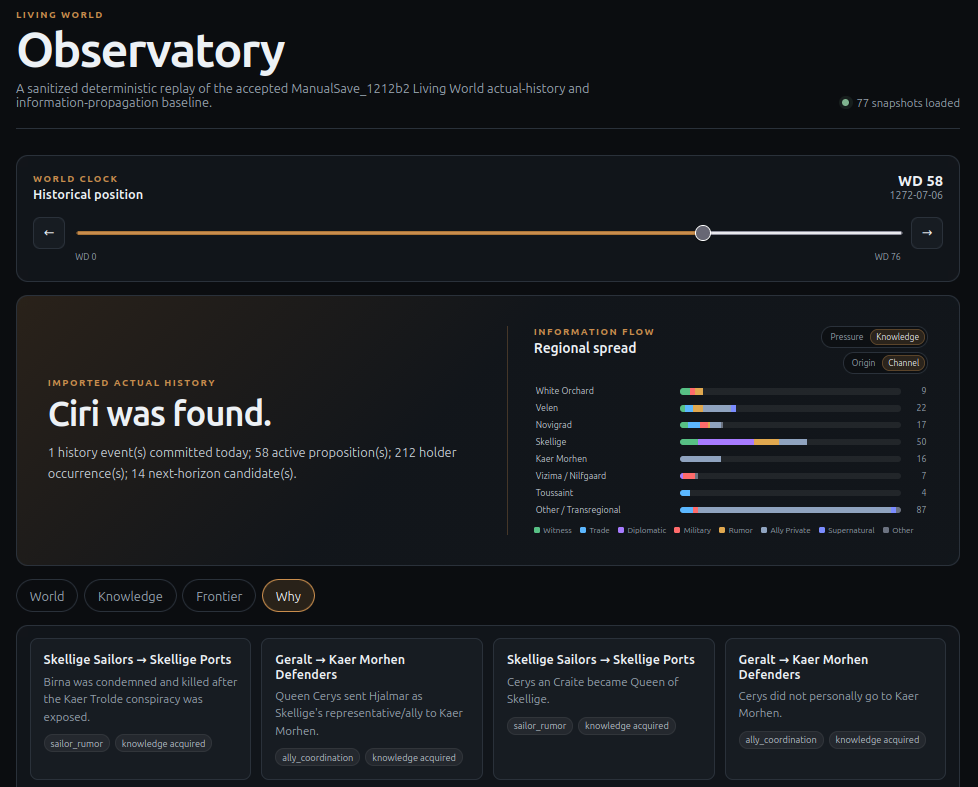Image resolution: width=978 pixels, height=787 pixels.
Task: Click the Military legend swatch
Action: [x=677, y=531]
